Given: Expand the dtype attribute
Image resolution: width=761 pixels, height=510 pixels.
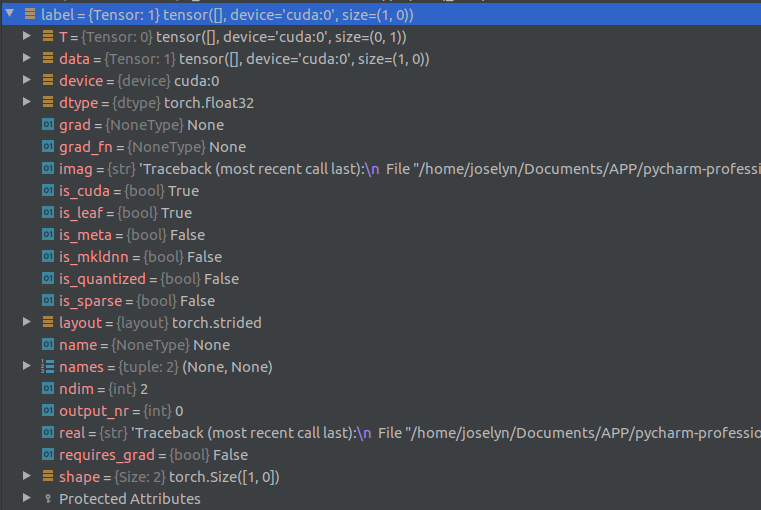Looking at the screenshot, I should click(x=27, y=101).
